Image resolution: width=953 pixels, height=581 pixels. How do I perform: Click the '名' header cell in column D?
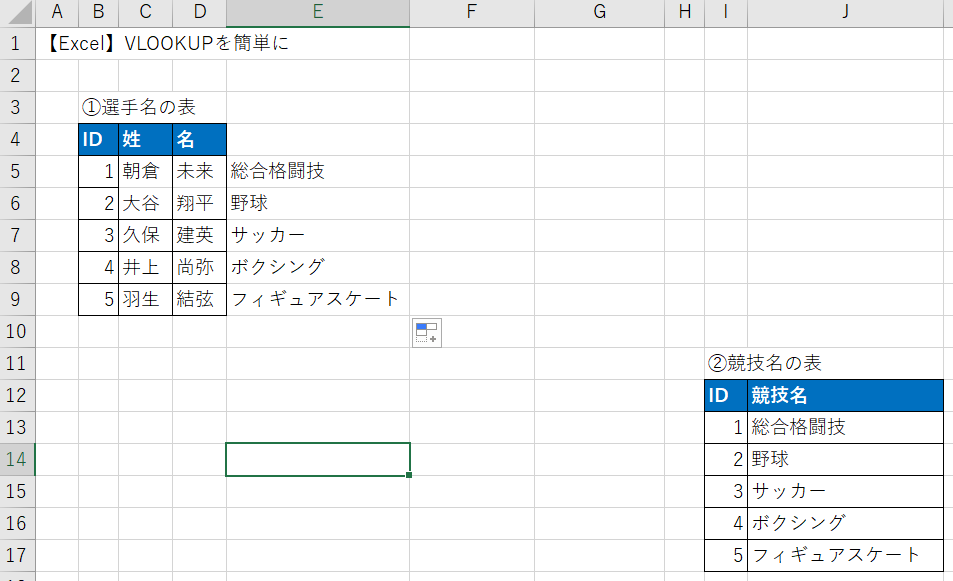pyautogui.click(x=199, y=140)
